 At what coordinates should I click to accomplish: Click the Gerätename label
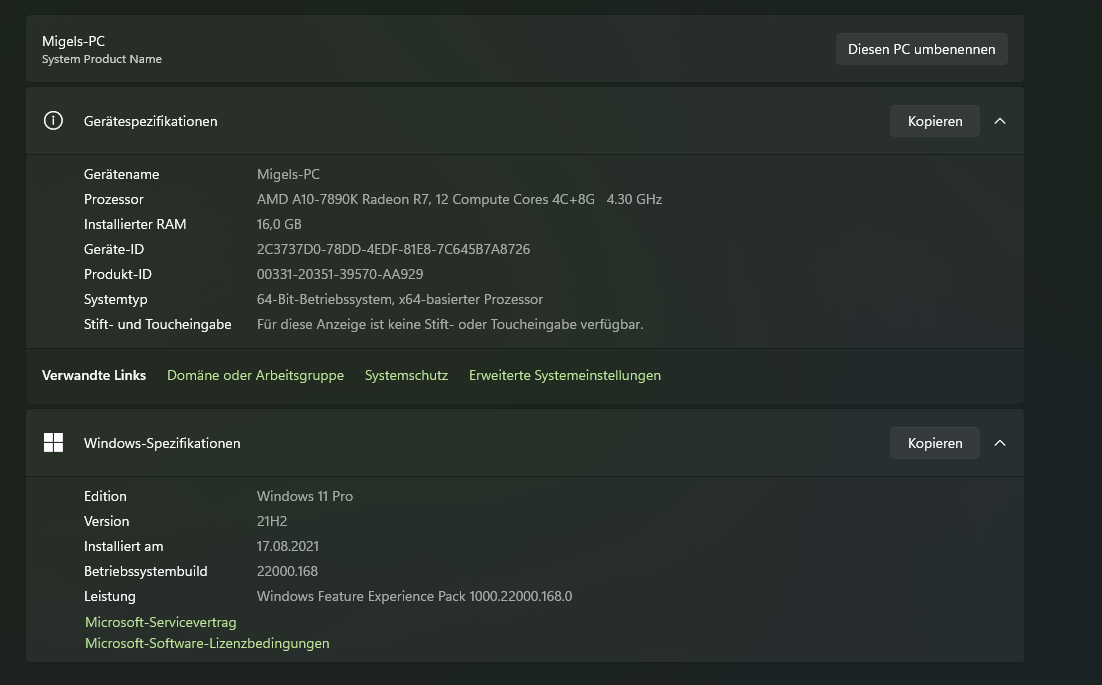point(121,174)
